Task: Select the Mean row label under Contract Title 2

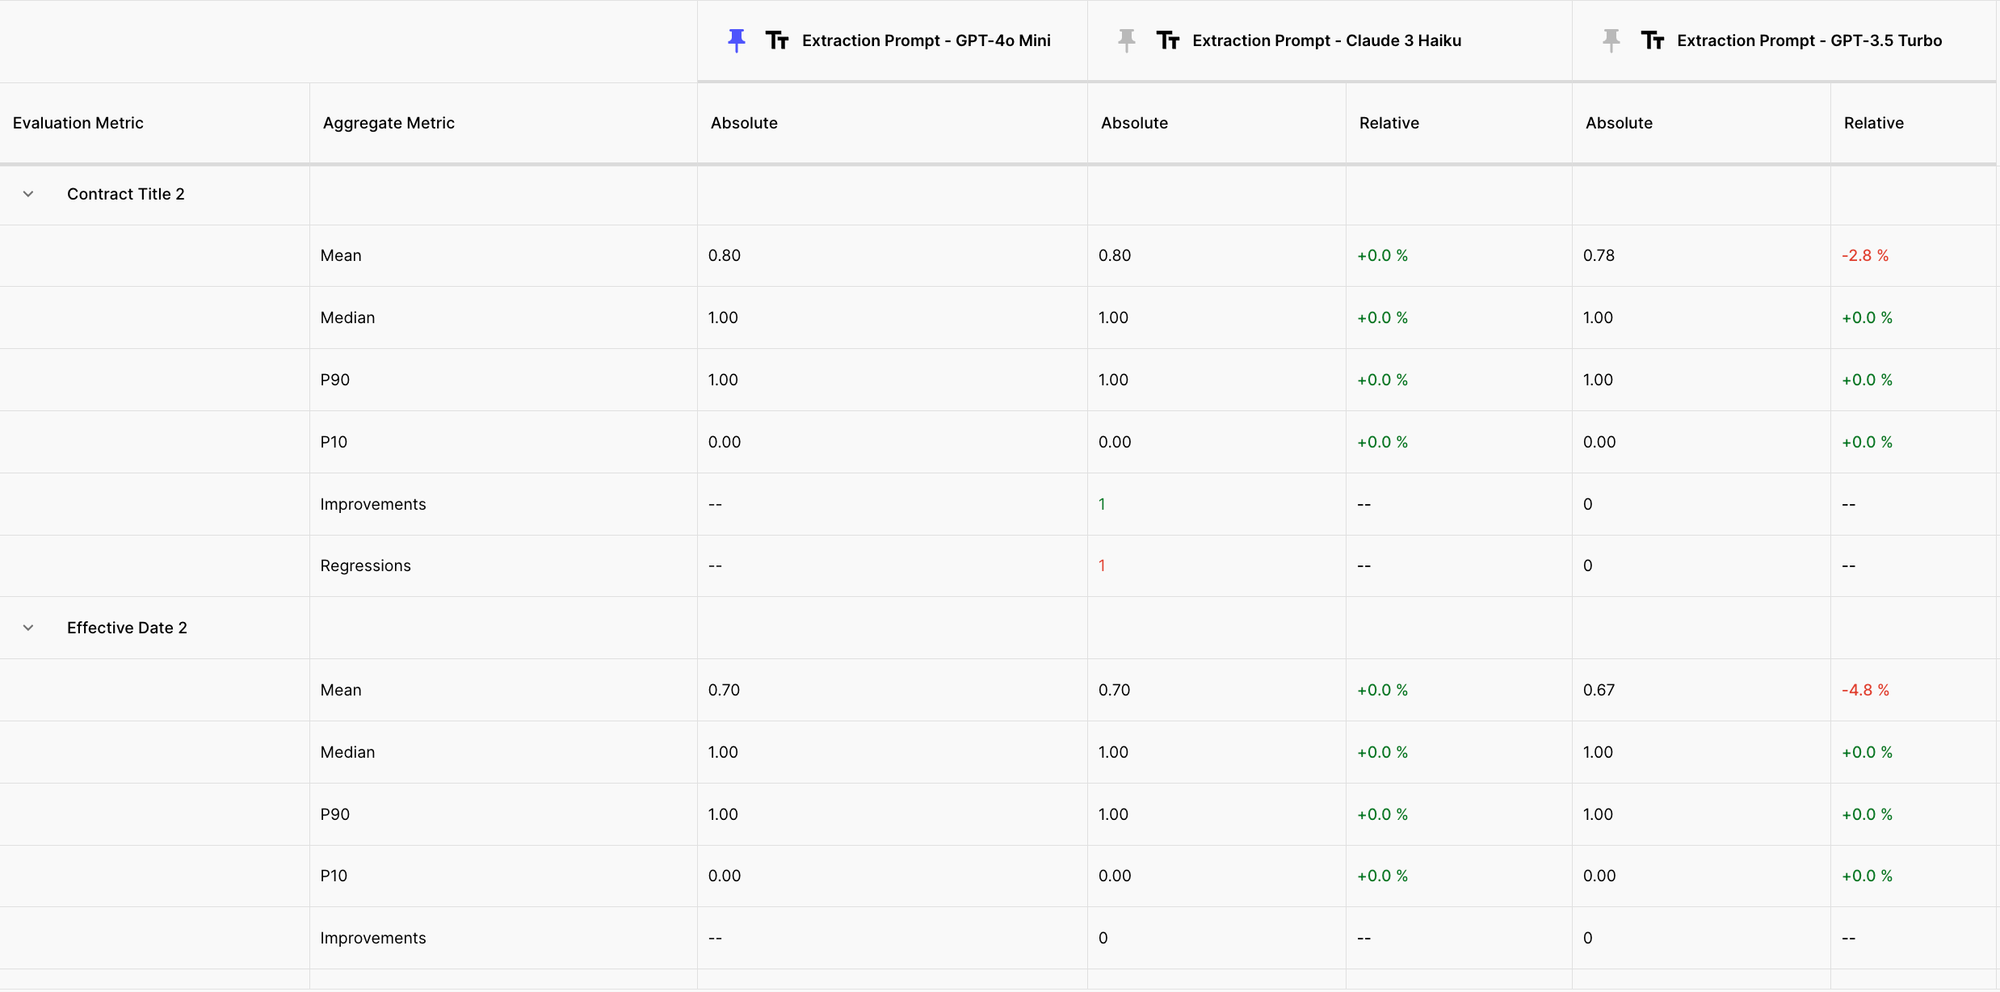Action: [x=341, y=256]
